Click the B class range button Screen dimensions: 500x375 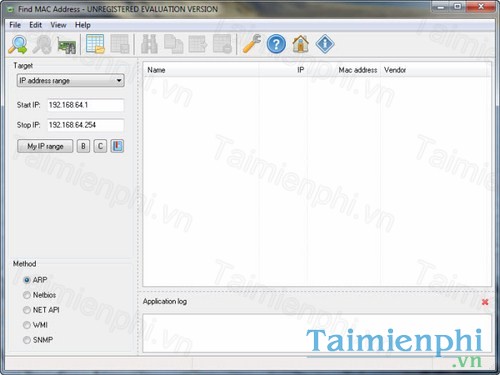83,146
